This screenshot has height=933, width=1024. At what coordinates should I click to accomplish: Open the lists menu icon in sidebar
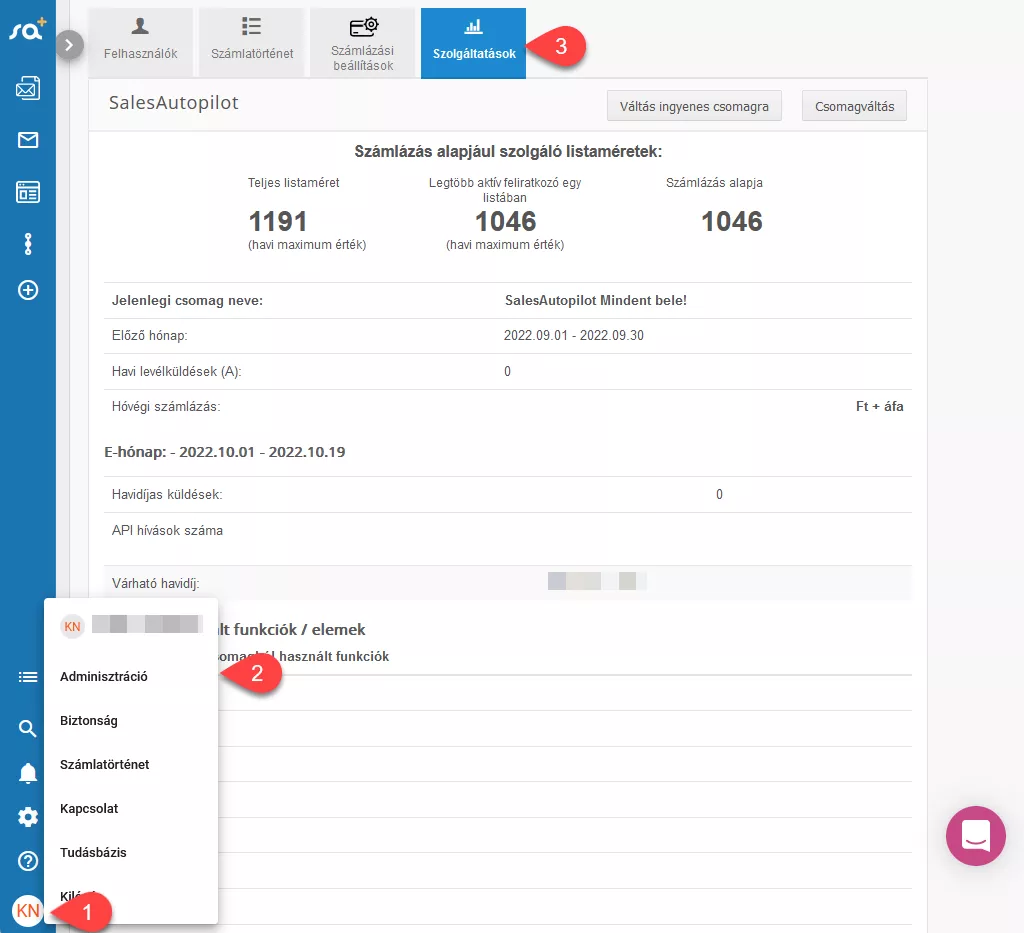[27, 677]
